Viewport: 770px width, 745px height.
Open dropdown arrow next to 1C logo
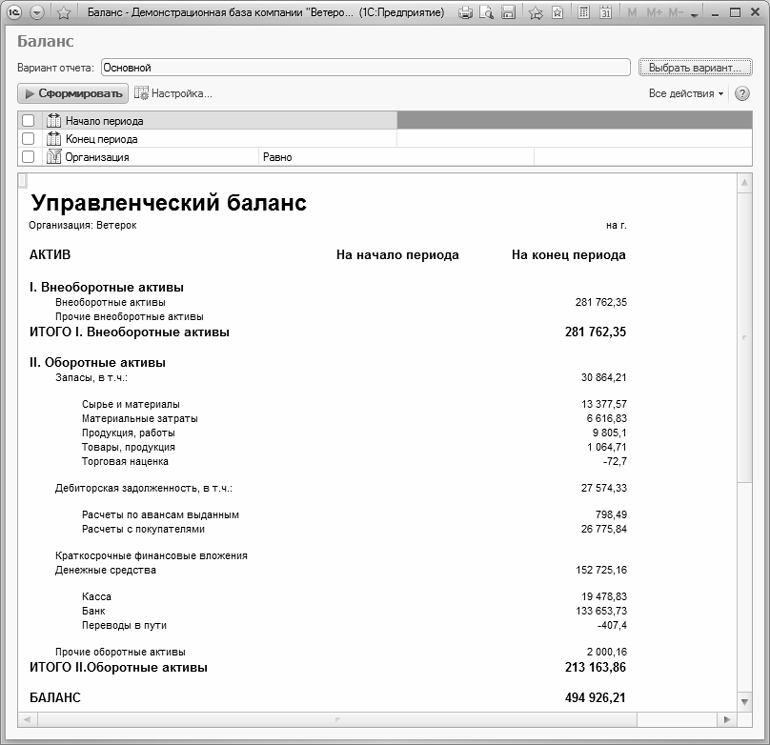[37, 13]
